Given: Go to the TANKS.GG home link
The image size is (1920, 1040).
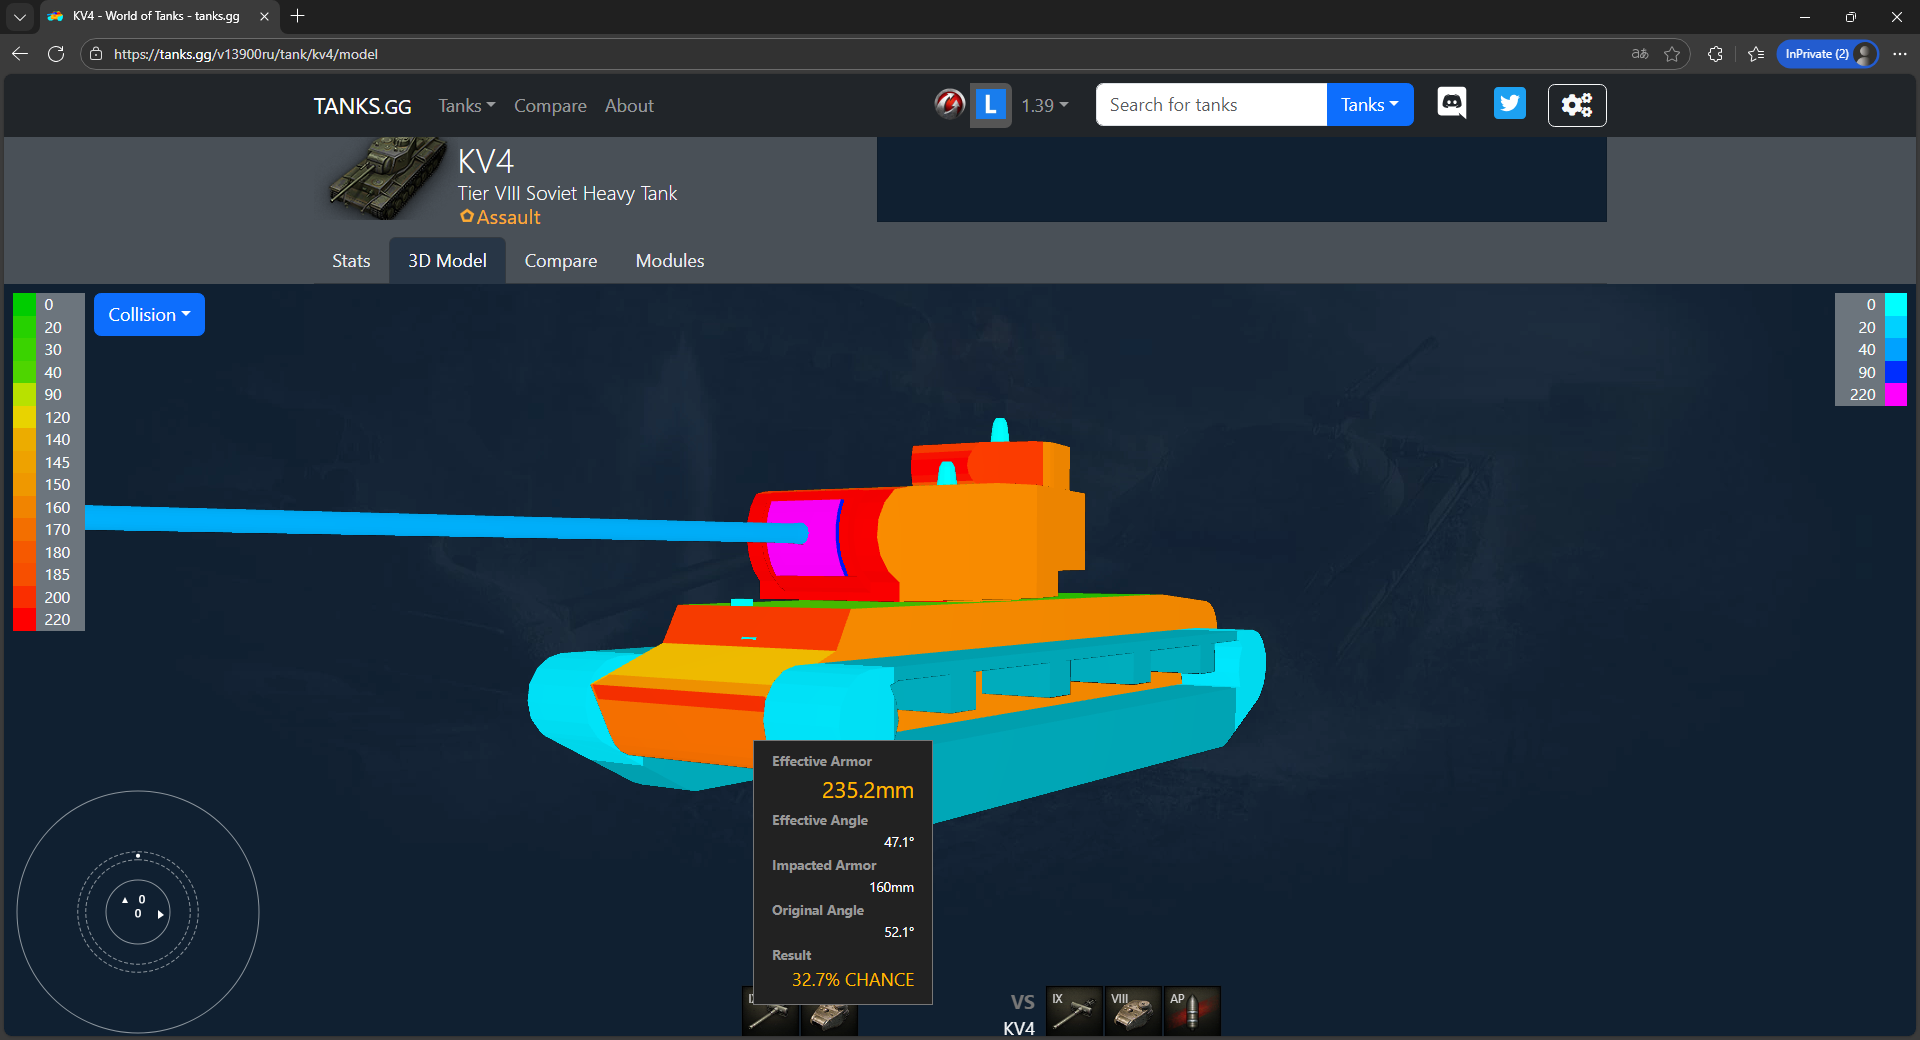Looking at the screenshot, I should [x=362, y=106].
